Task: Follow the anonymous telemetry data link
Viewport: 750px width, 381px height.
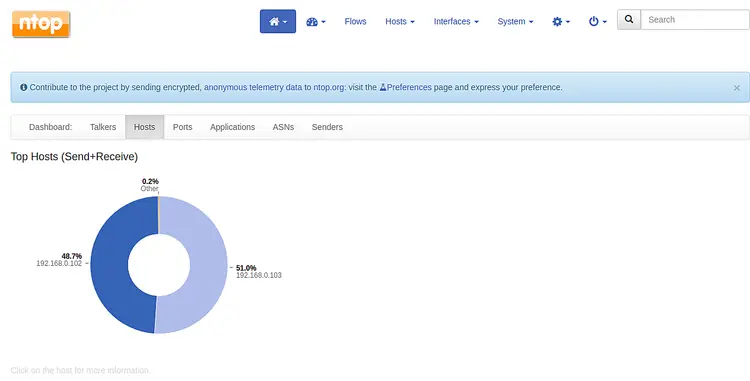Action: click(253, 87)
